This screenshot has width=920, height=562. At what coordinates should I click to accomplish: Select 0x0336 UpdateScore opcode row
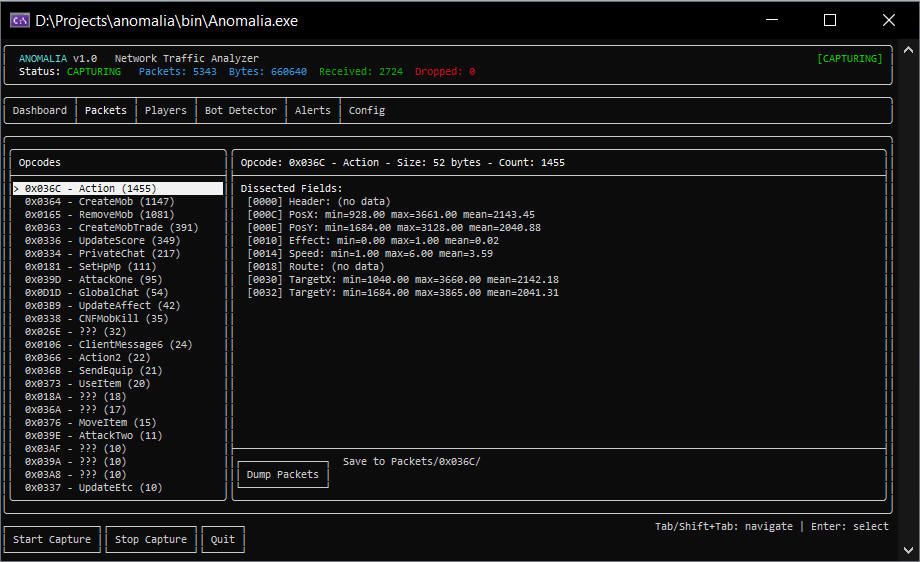tap(88, 240)
